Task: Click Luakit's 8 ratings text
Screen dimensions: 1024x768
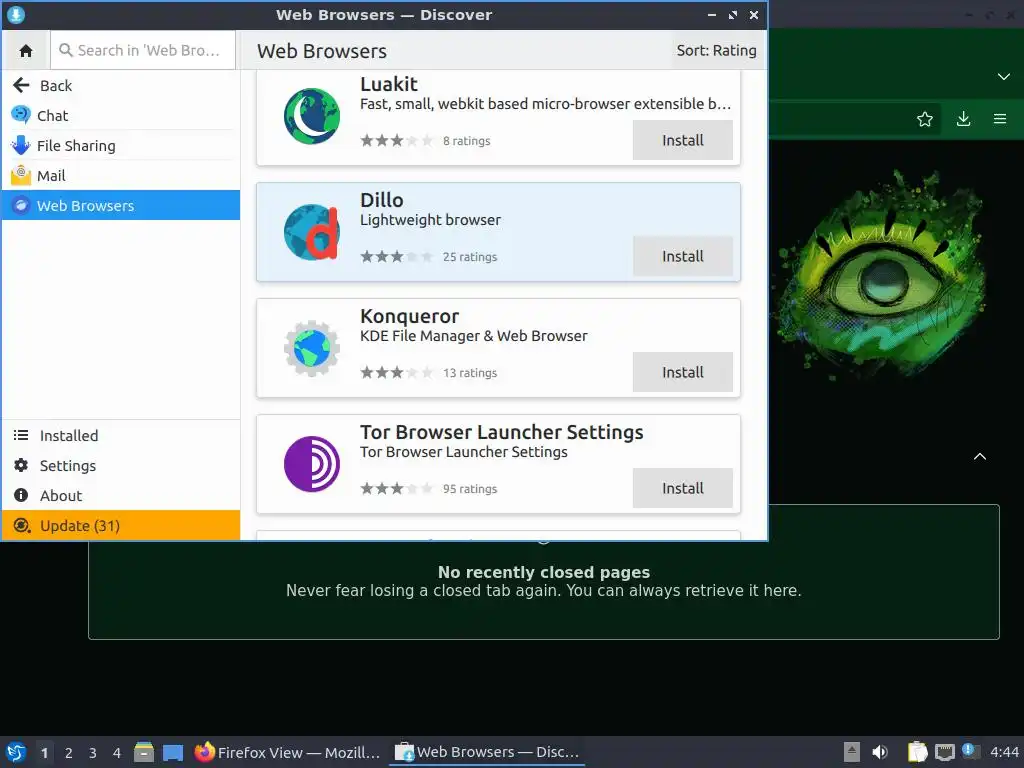Action: pyautogui.click(x=466, y=140)
